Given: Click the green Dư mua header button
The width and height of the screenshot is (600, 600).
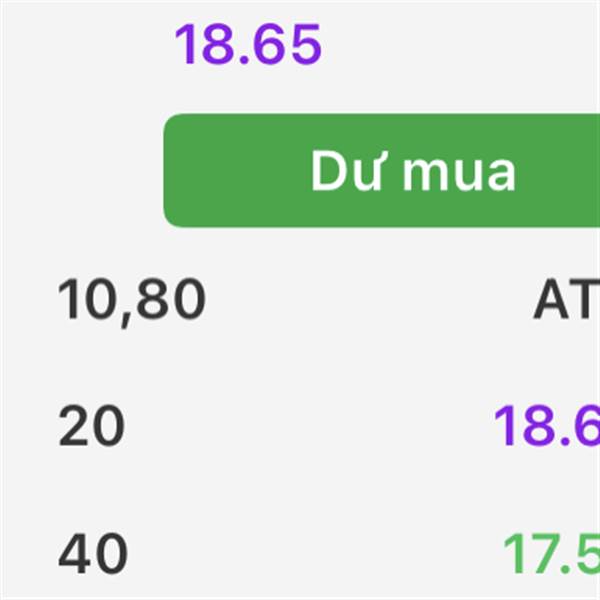Looking at the screenshot, I should coord(382,170).
